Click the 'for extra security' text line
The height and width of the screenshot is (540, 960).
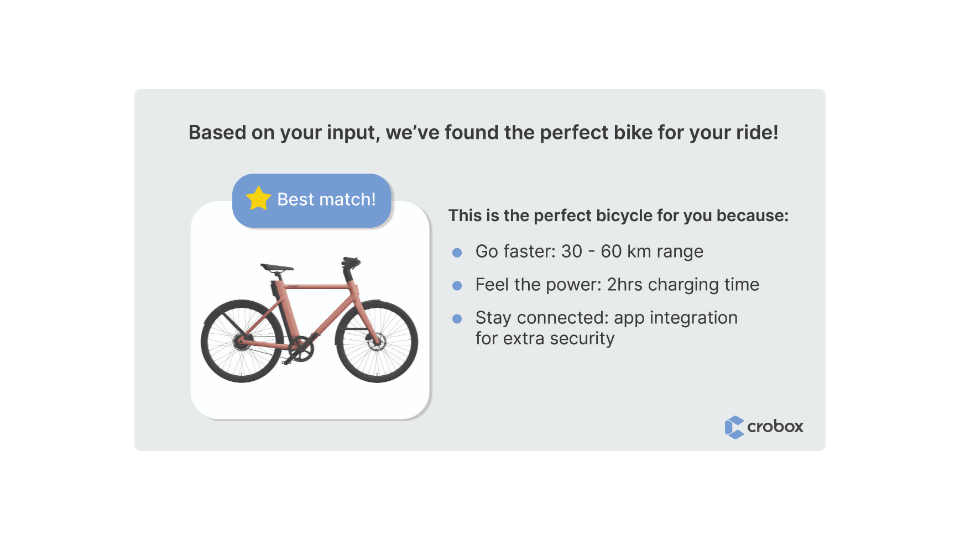tap(545, 339)
